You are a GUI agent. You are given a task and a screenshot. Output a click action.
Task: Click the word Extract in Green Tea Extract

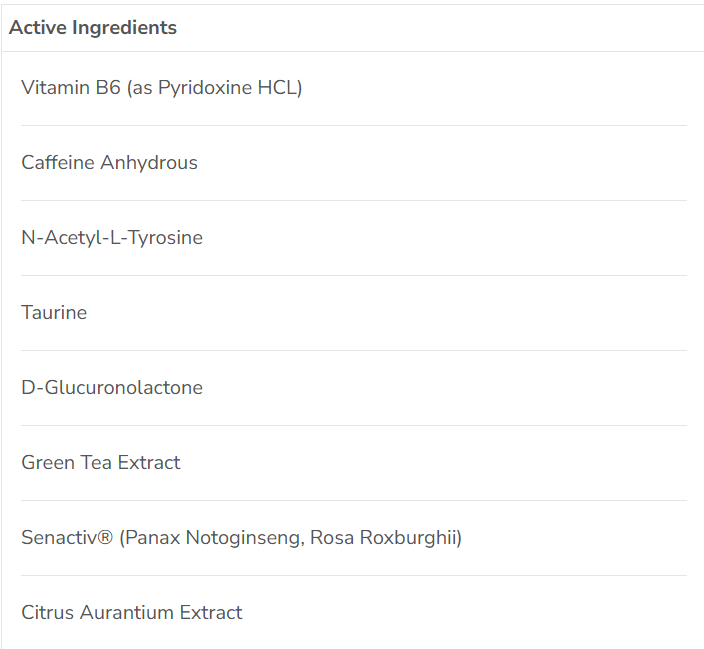pos(149,463)
